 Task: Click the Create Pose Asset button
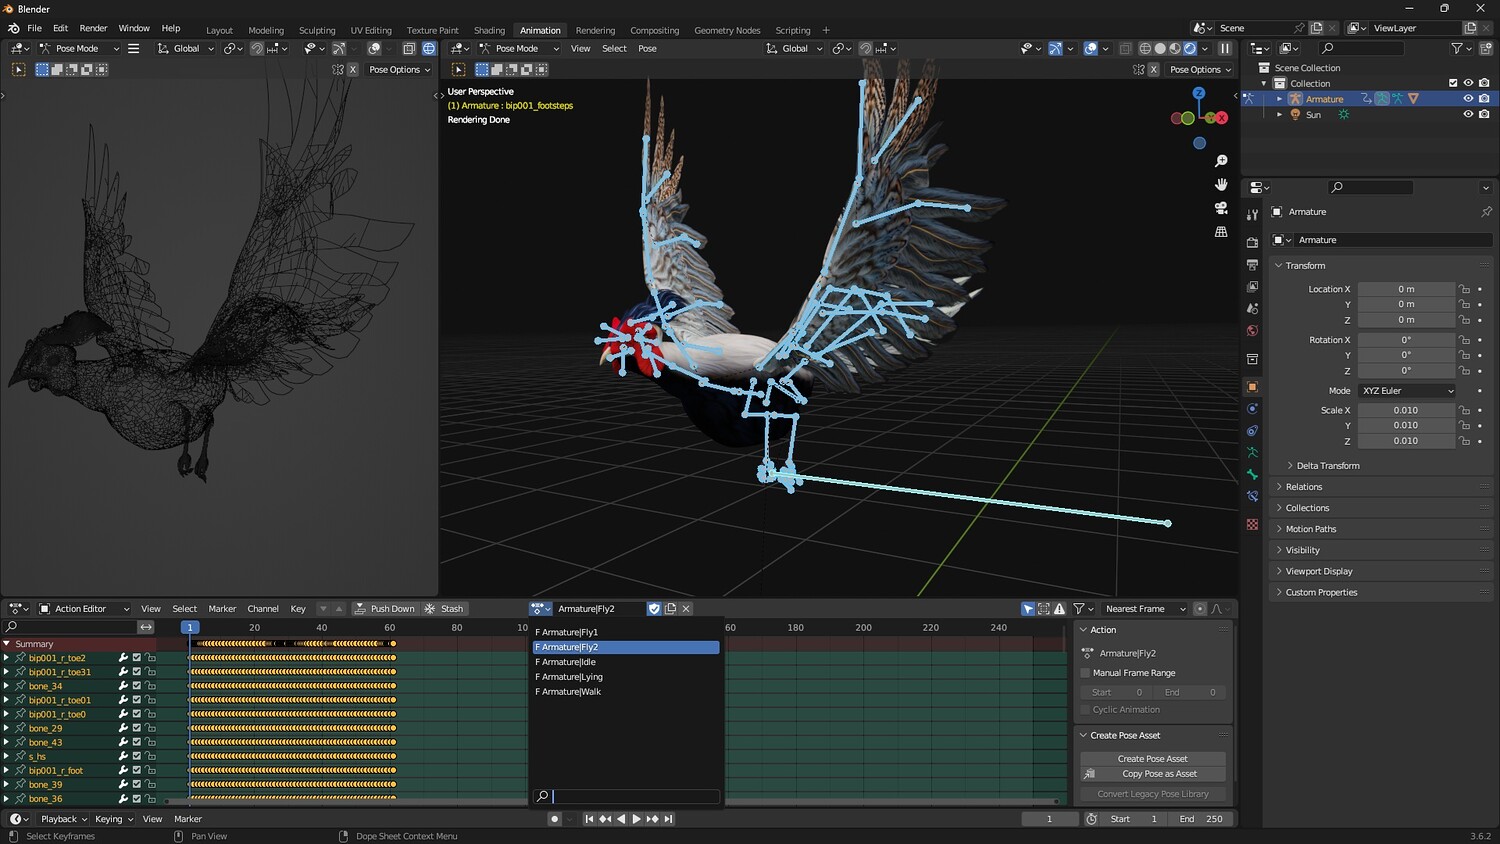[x=1152, y=759]
